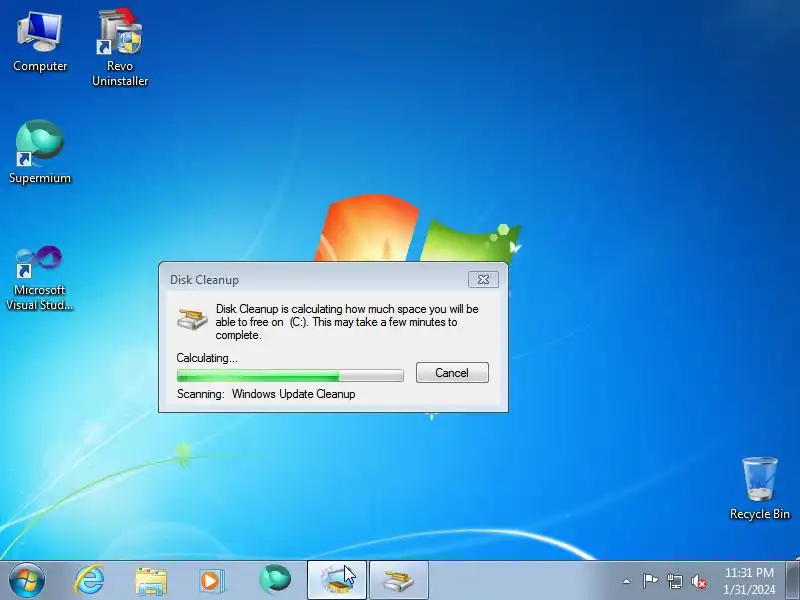Click the green calculating progress bar
The height and width of the screenshot is (600, 800).
[x=290, y=376]
